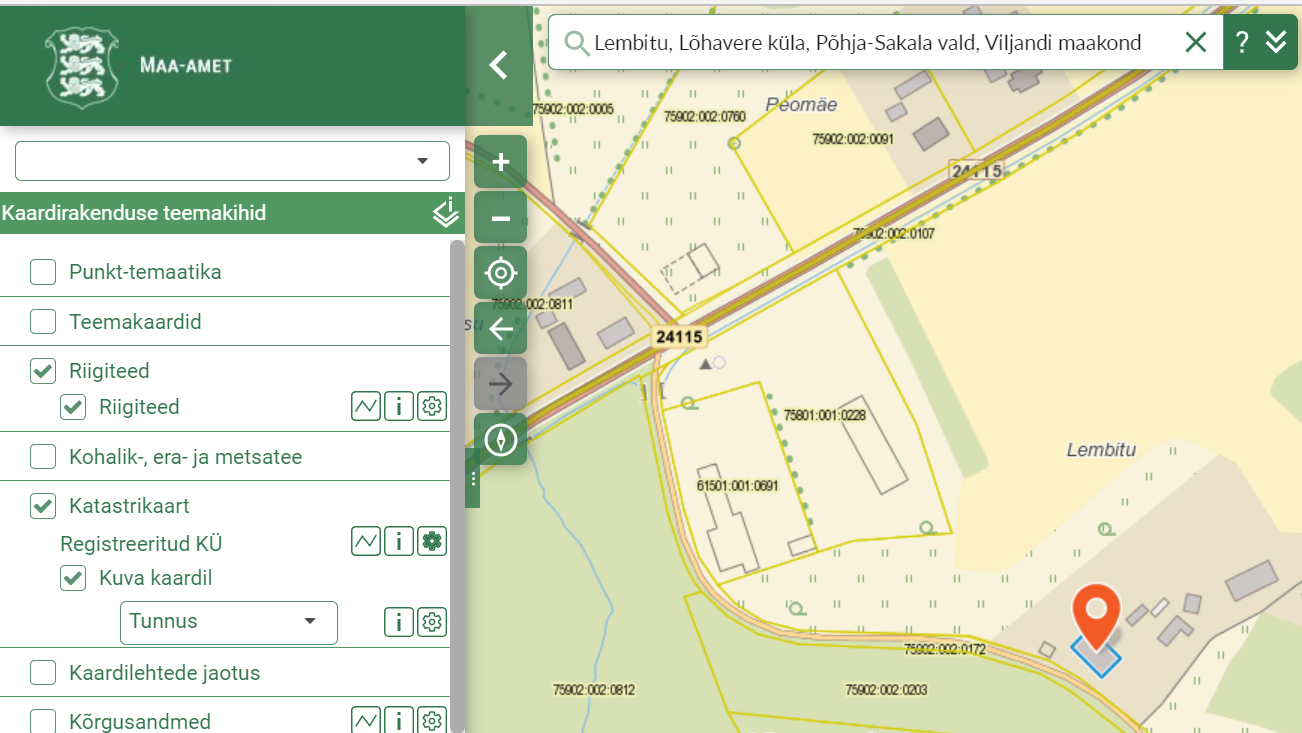Open the Tunnus dropdown
Viewport: 1302px width, 733px height.
(229, 622)
